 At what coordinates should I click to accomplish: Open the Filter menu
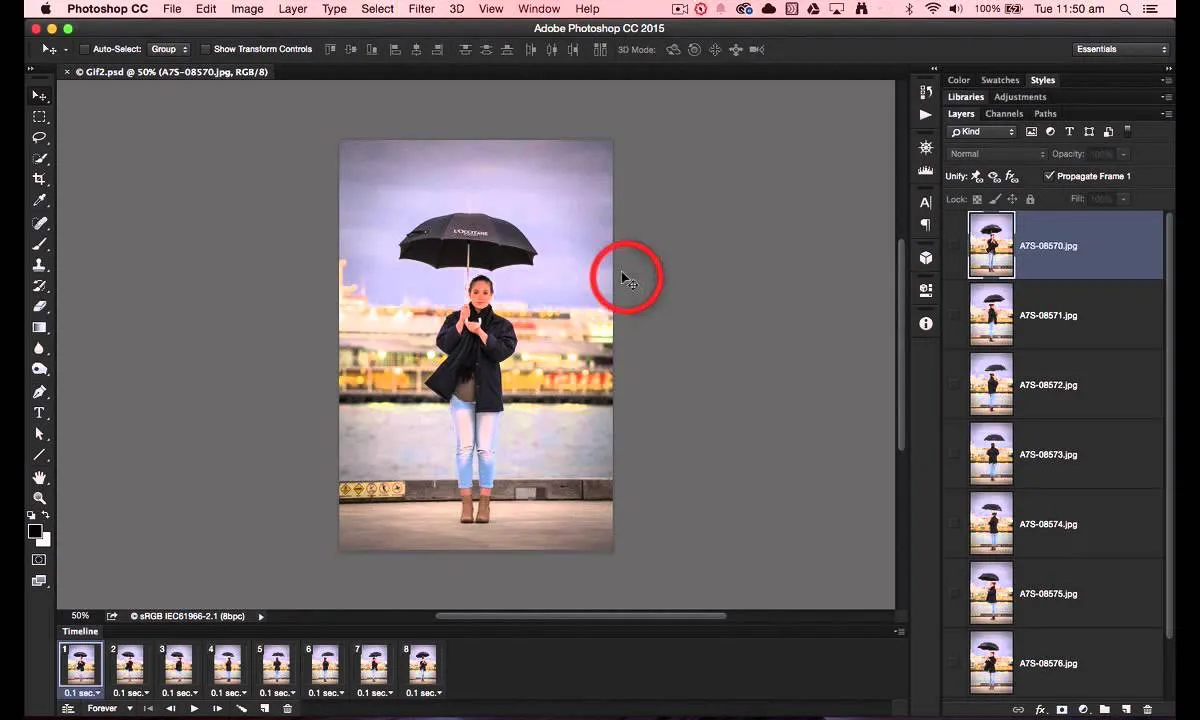421,9
